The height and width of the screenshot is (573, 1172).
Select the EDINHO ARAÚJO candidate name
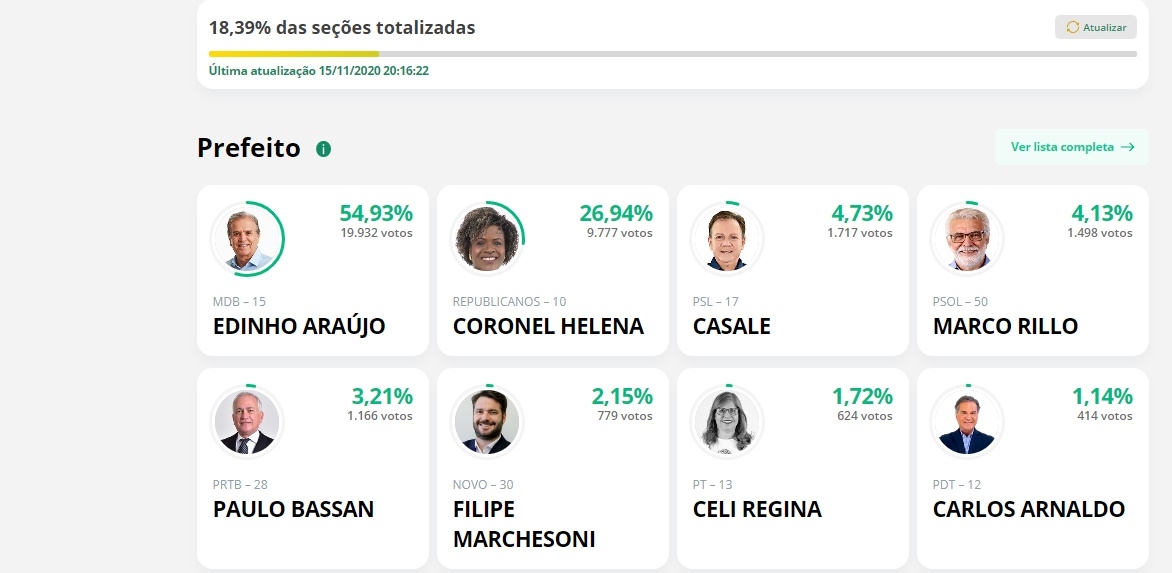[x=299, y=327]
